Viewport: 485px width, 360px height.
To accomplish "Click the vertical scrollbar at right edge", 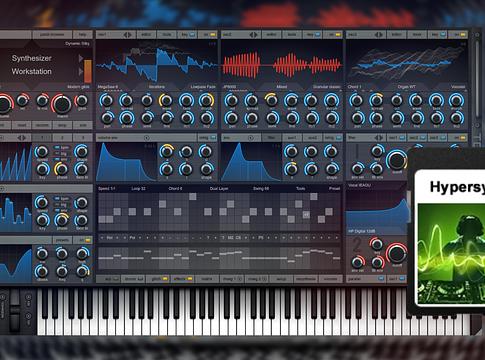I will (x=477, y=78).
